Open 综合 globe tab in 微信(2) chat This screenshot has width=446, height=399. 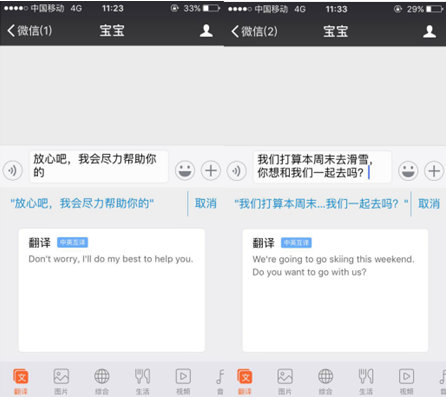point(326,381)
